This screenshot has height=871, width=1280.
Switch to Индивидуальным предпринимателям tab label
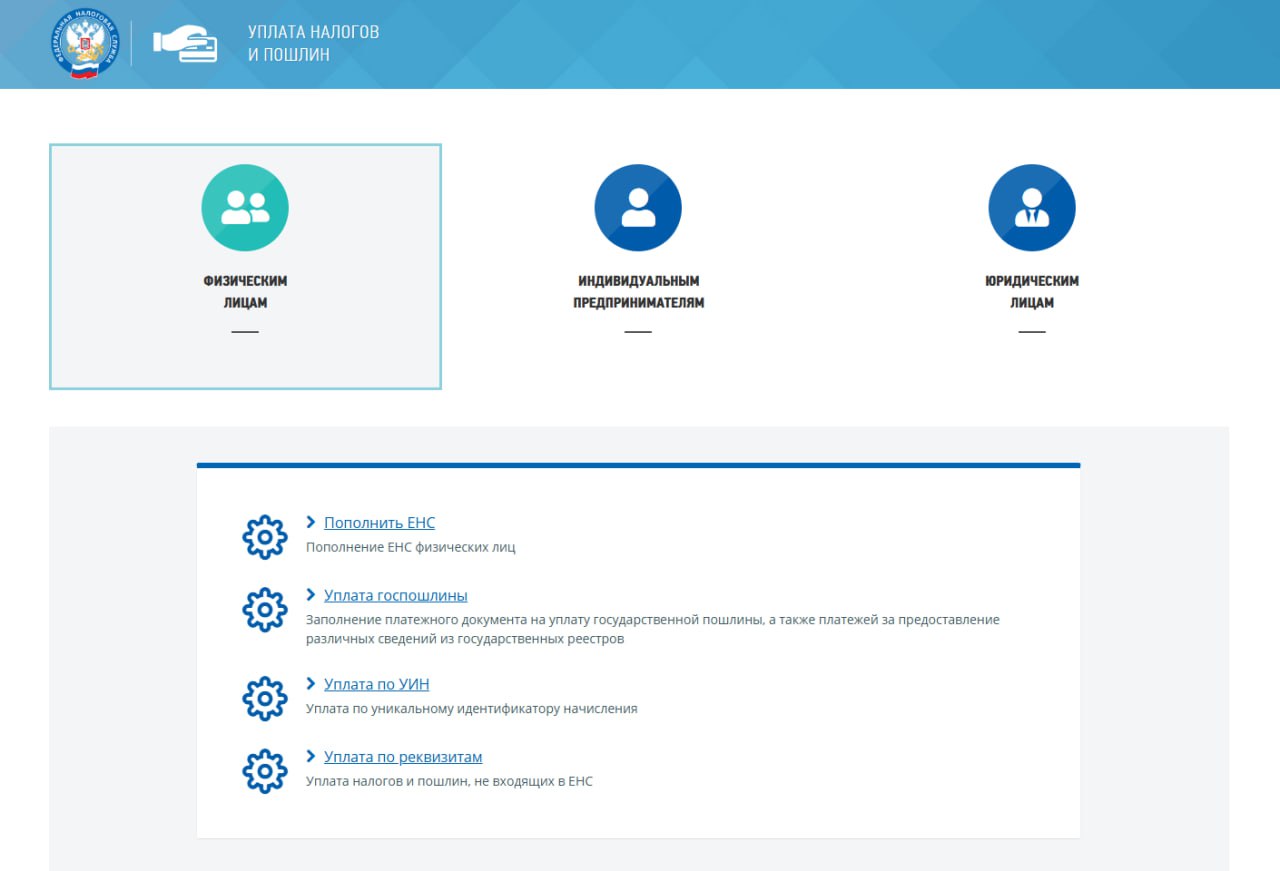coord(638,292)
